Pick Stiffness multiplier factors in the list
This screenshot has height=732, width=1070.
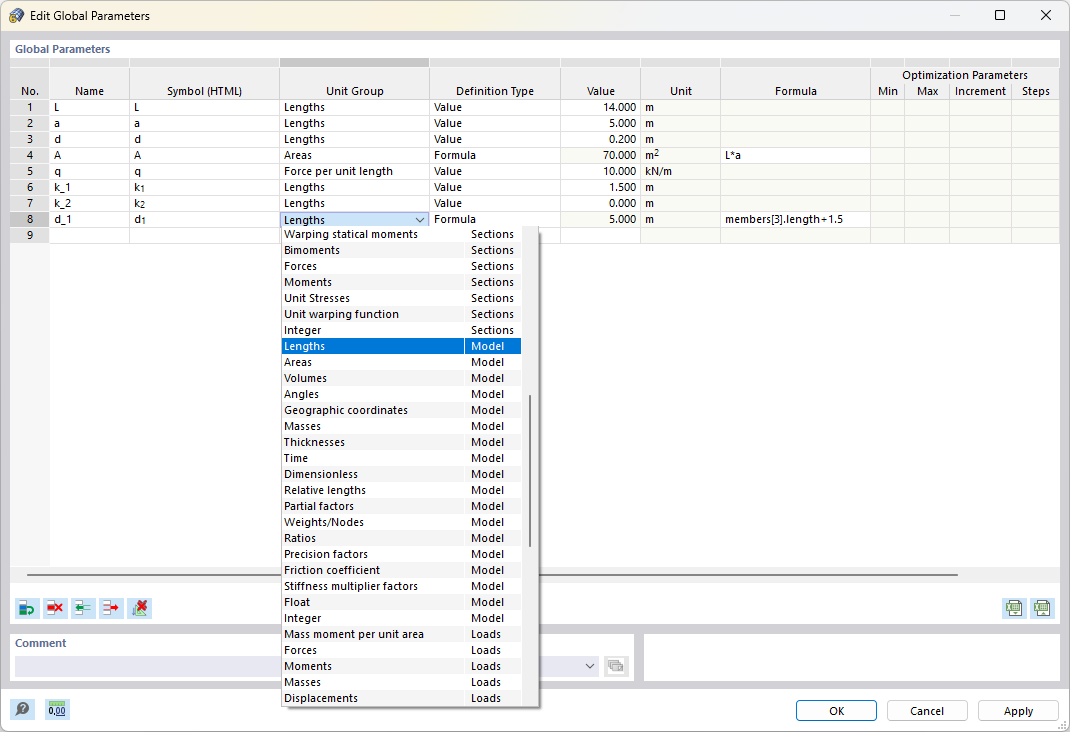pos(401,586)
